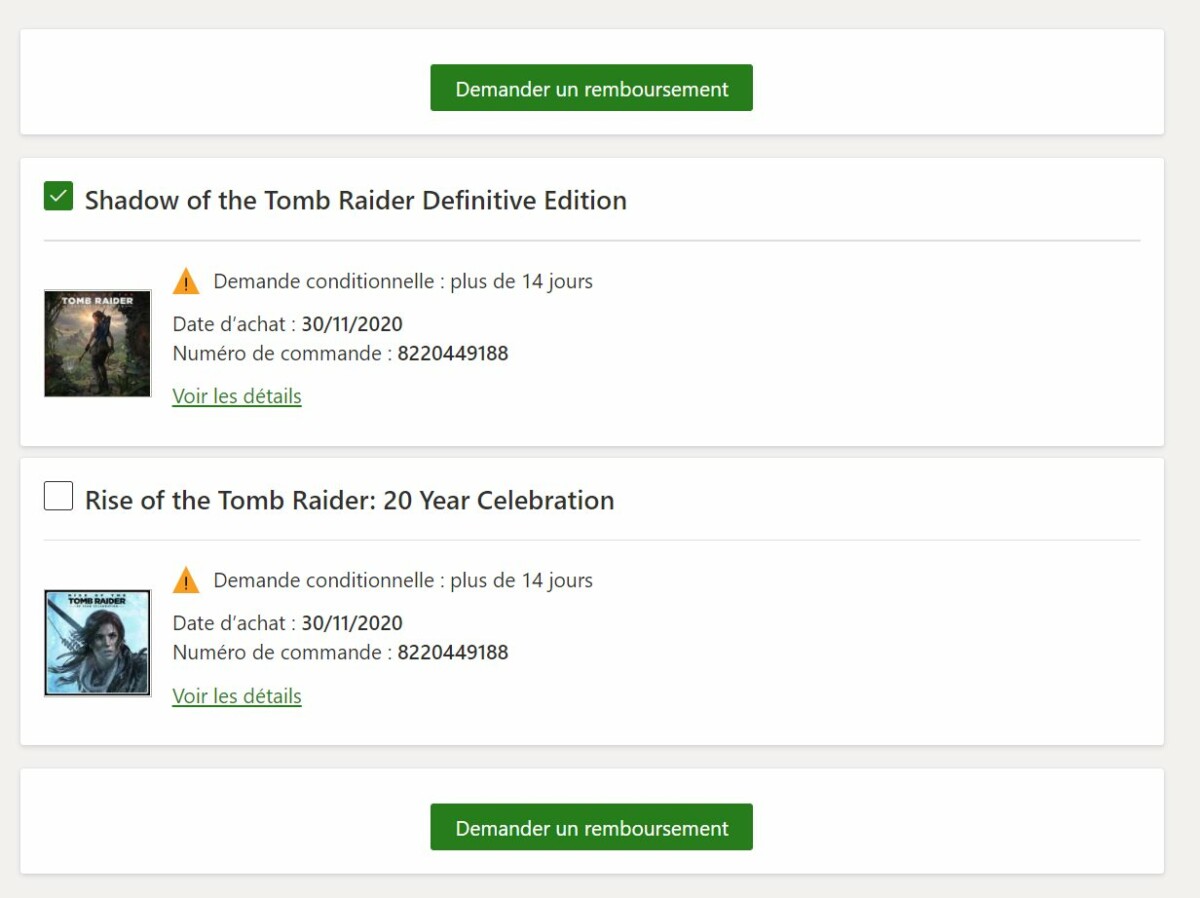Image resolution: width=1200 pixels, height=898 pixels.
Task: Click purchase date 30/11/2020 under Rise of the Tomb Raider
Action: coord(352,623)
